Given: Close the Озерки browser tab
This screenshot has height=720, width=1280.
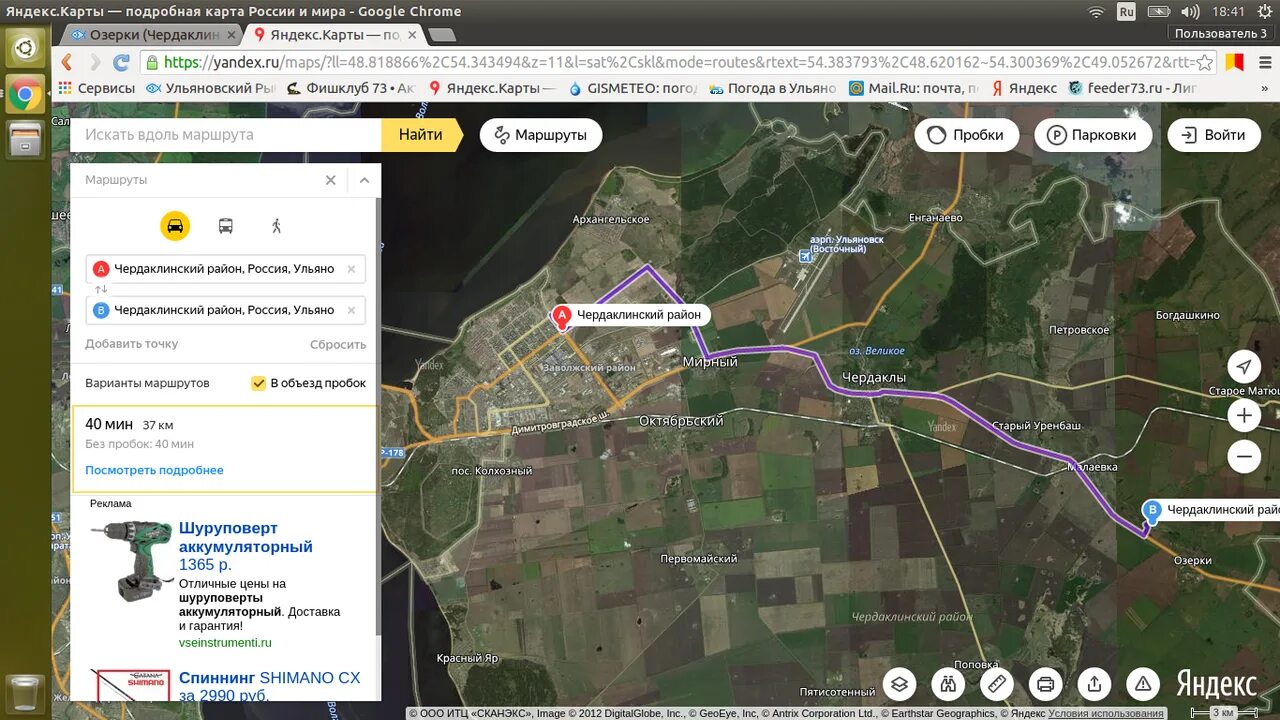Looking at the screenshot, I should [x=231, y=34].
